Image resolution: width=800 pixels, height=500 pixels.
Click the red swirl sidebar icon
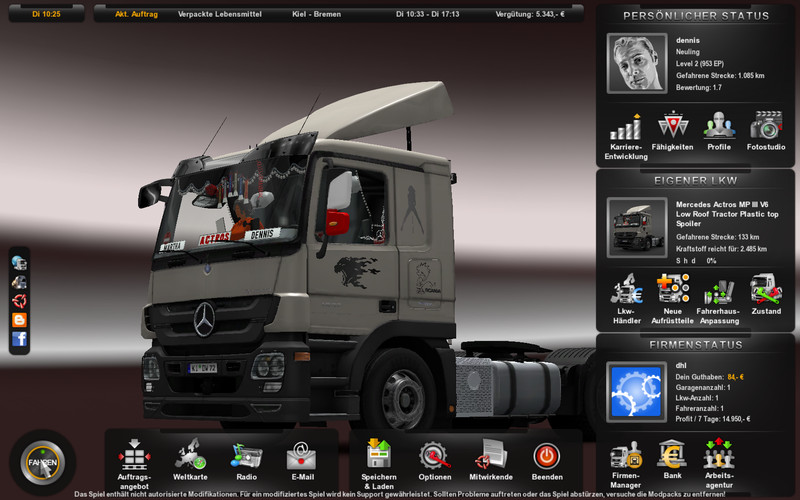pos(19,301)
